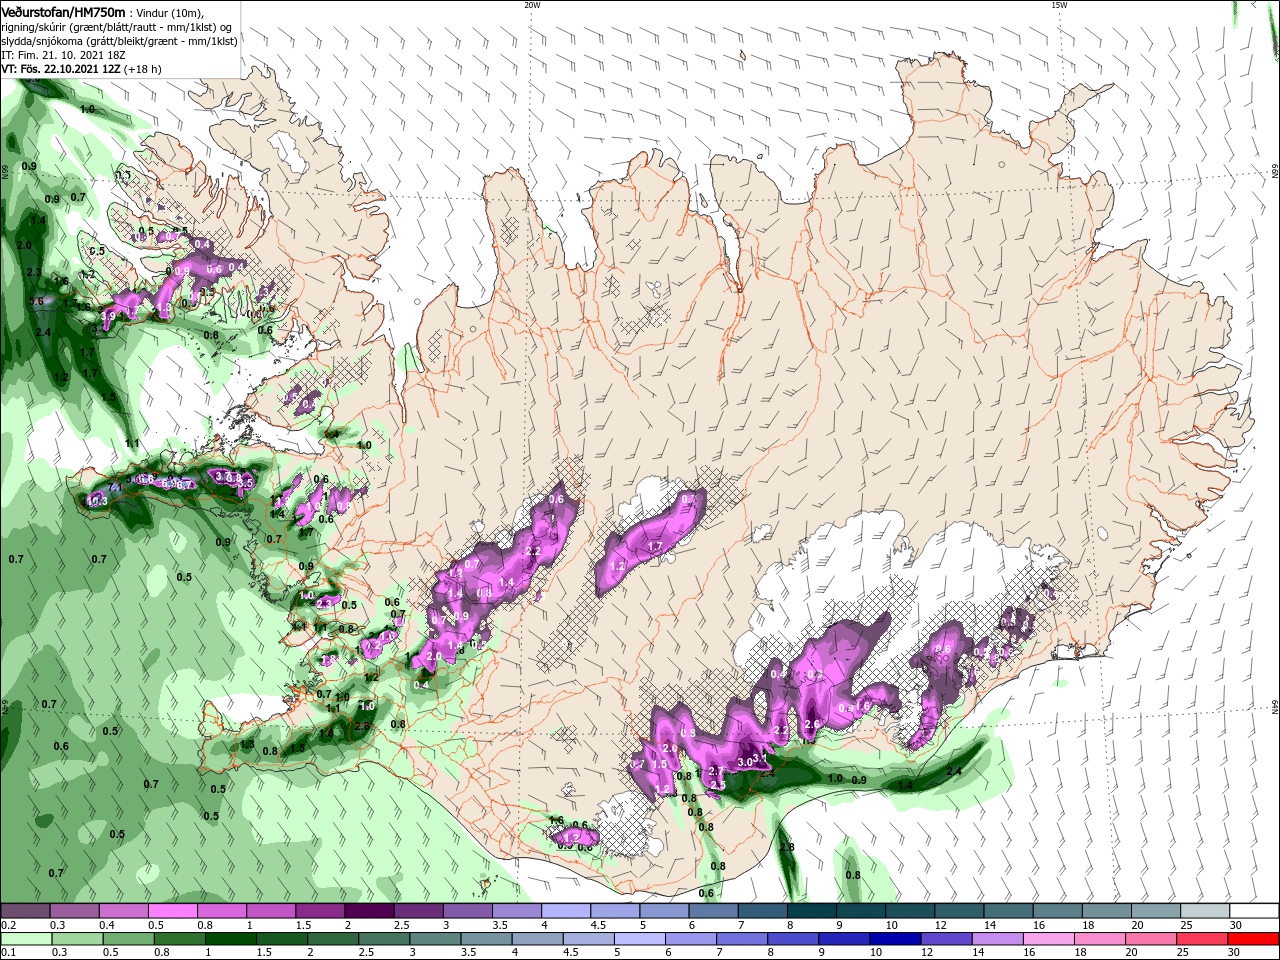Viewport: 1280px width, 960px height.
Task: Click the '20W' longitude label at the top
Action: coord(532,5)
